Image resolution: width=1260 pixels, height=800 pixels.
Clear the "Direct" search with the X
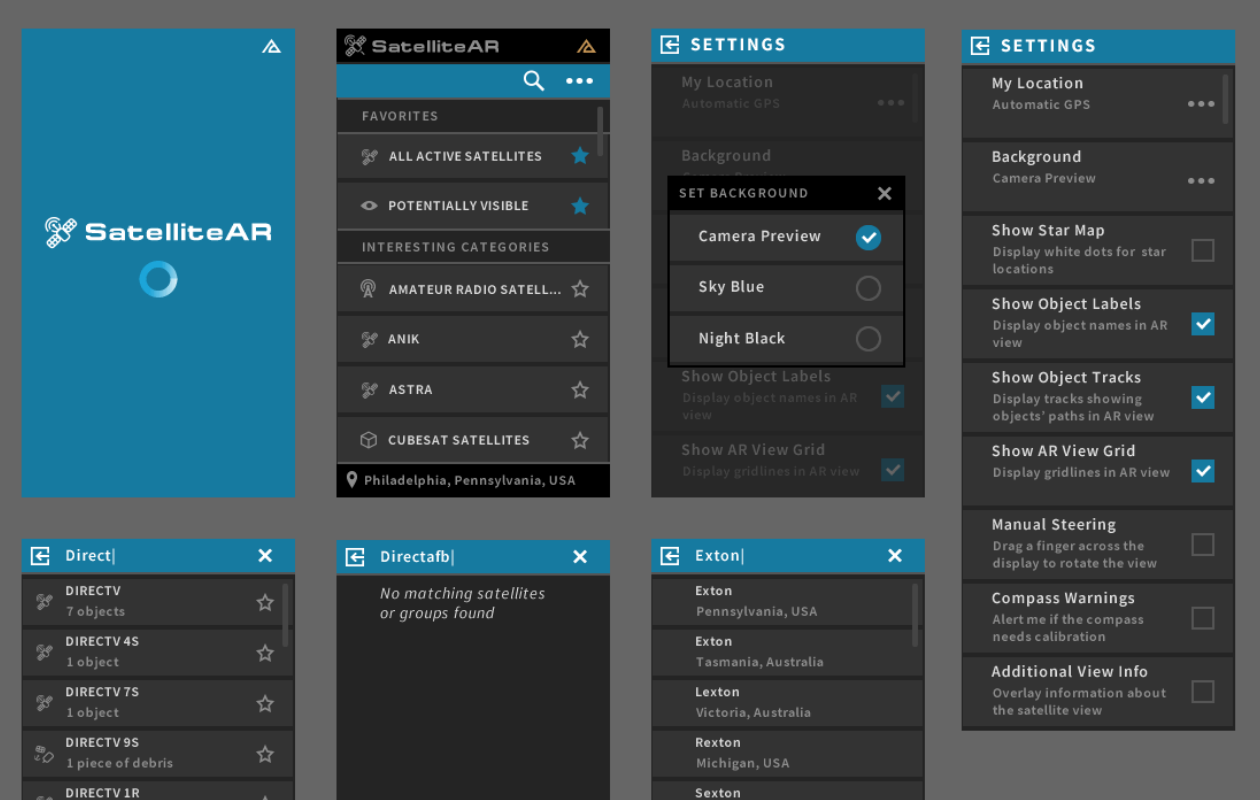pyautogui.click(x=265, y=556)
